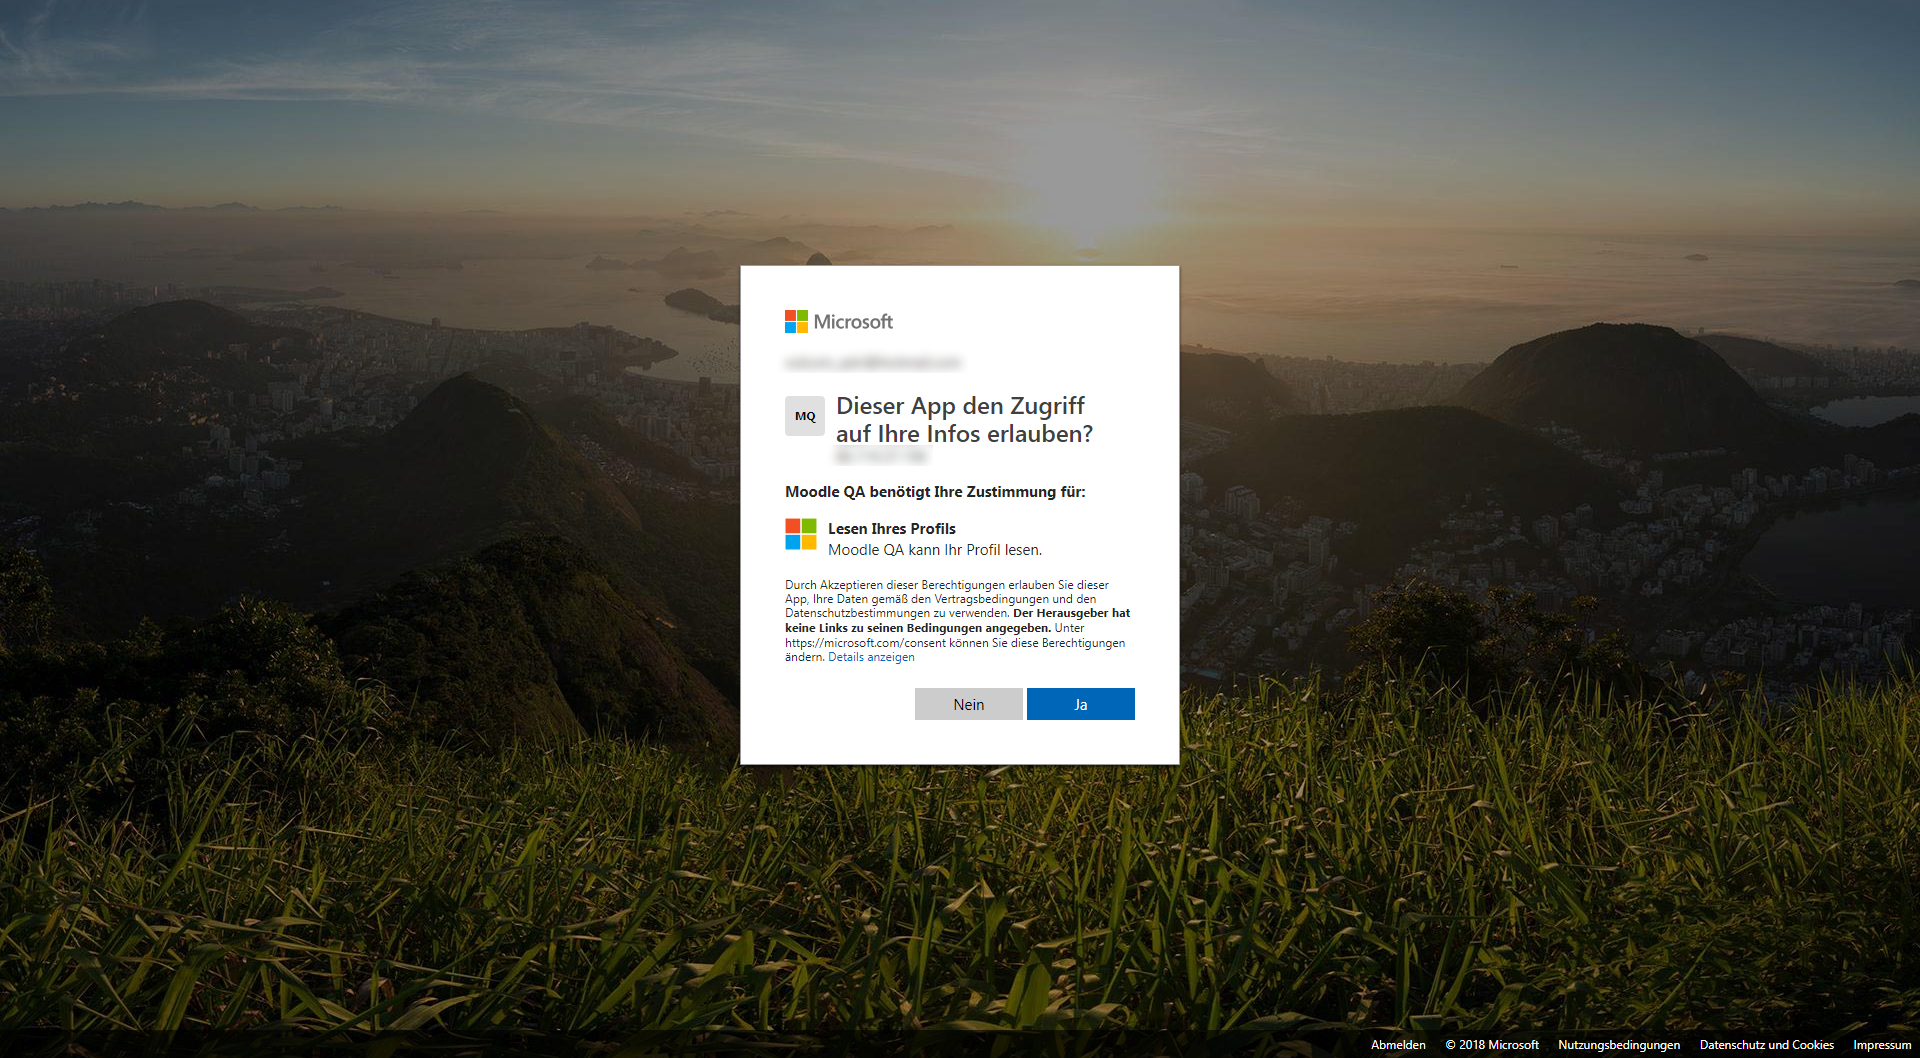Open the Details anzeigen link
This screenshot has height=1058, width=1920.
click(x=871, y=657)
